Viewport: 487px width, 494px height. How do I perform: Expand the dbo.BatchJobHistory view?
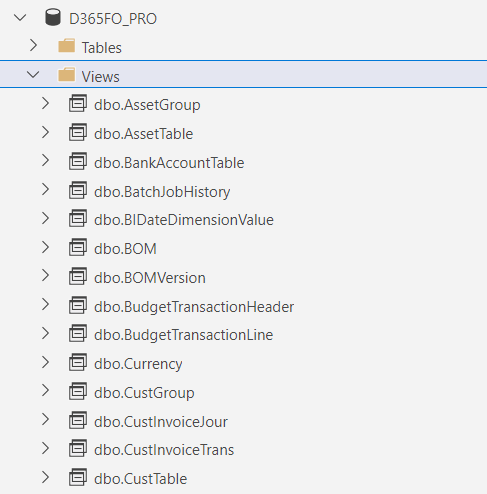(46, 190)
